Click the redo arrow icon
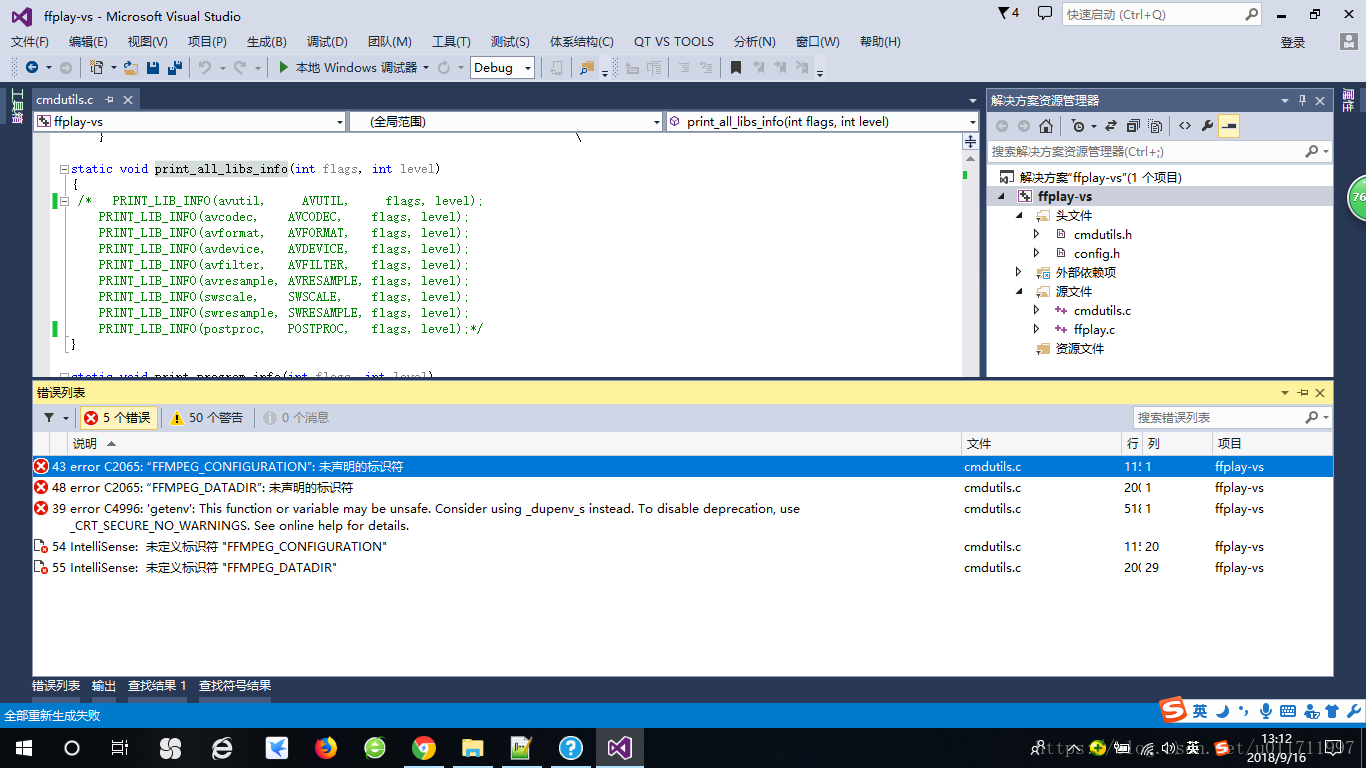Image resolution: width=1366 pixels, height=768 pixels. [x=240, y=68]
